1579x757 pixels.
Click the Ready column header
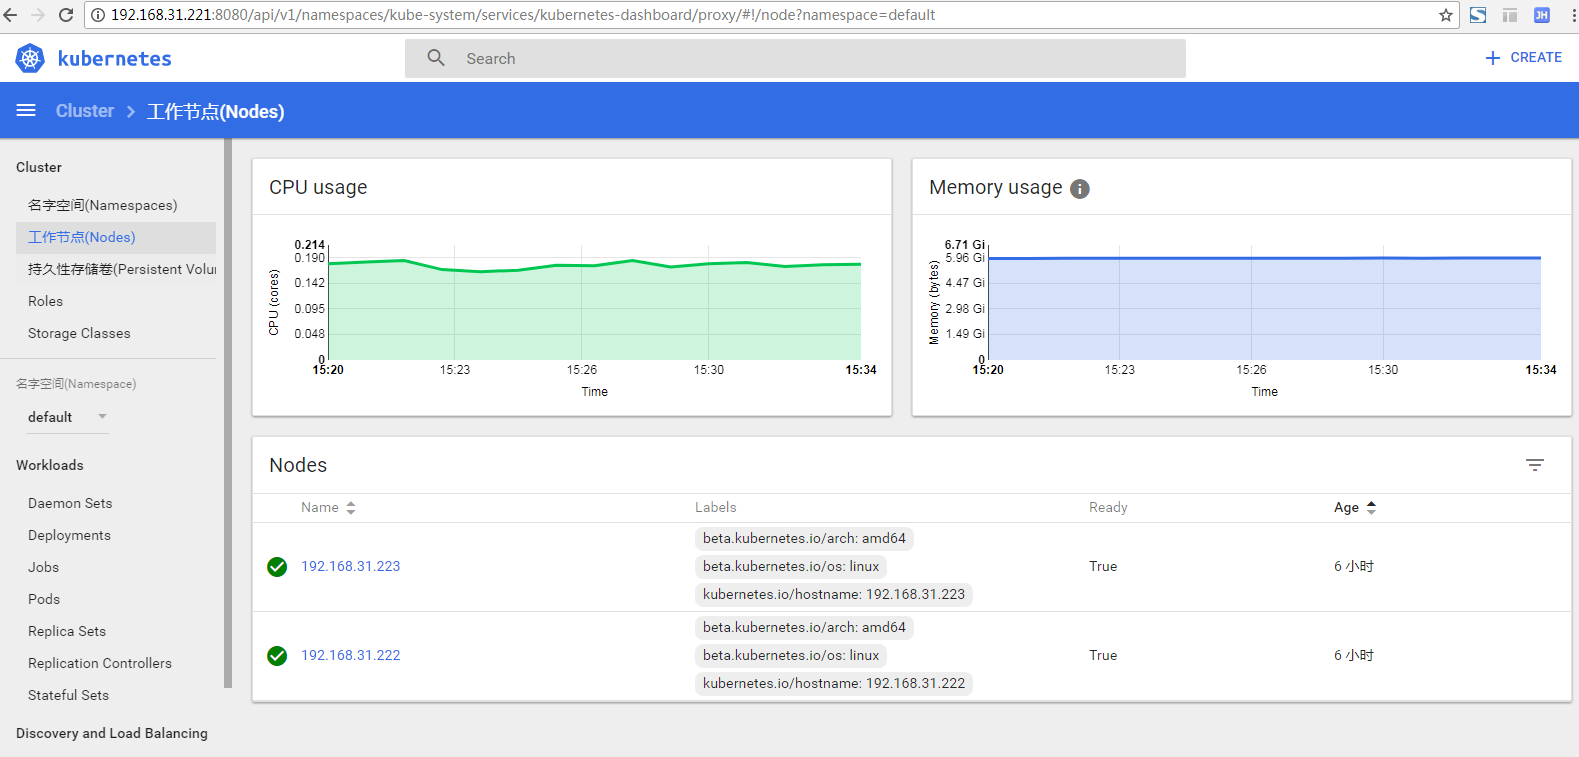pyautogui.click(x=1108, y=508)
